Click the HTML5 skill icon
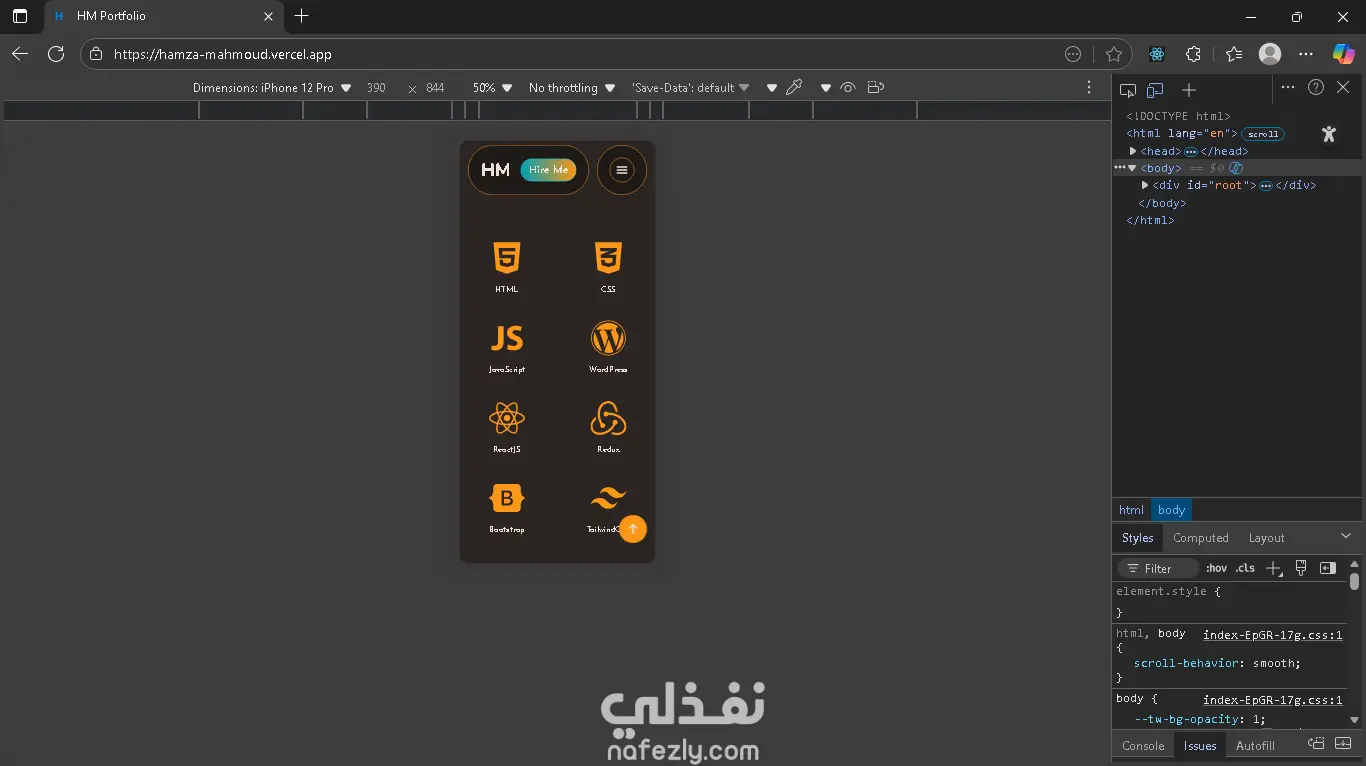The height and width of the screenshot is (766, 1366). (507, 258)
